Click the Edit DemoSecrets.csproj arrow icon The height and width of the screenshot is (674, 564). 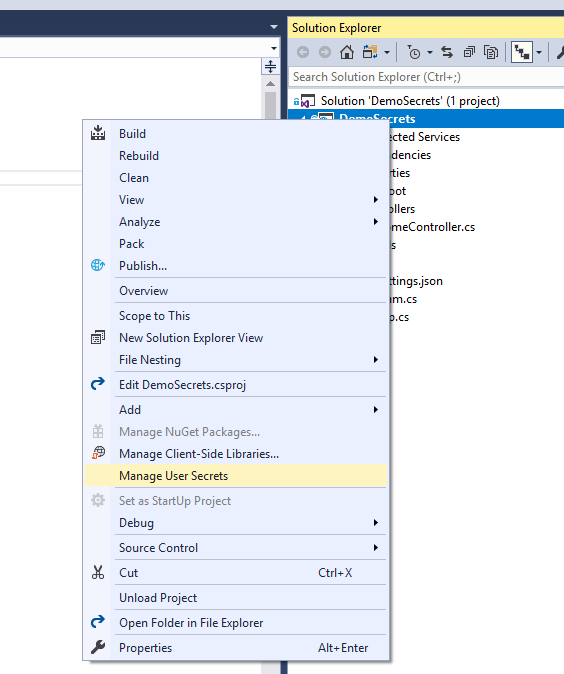click(98, 384)
